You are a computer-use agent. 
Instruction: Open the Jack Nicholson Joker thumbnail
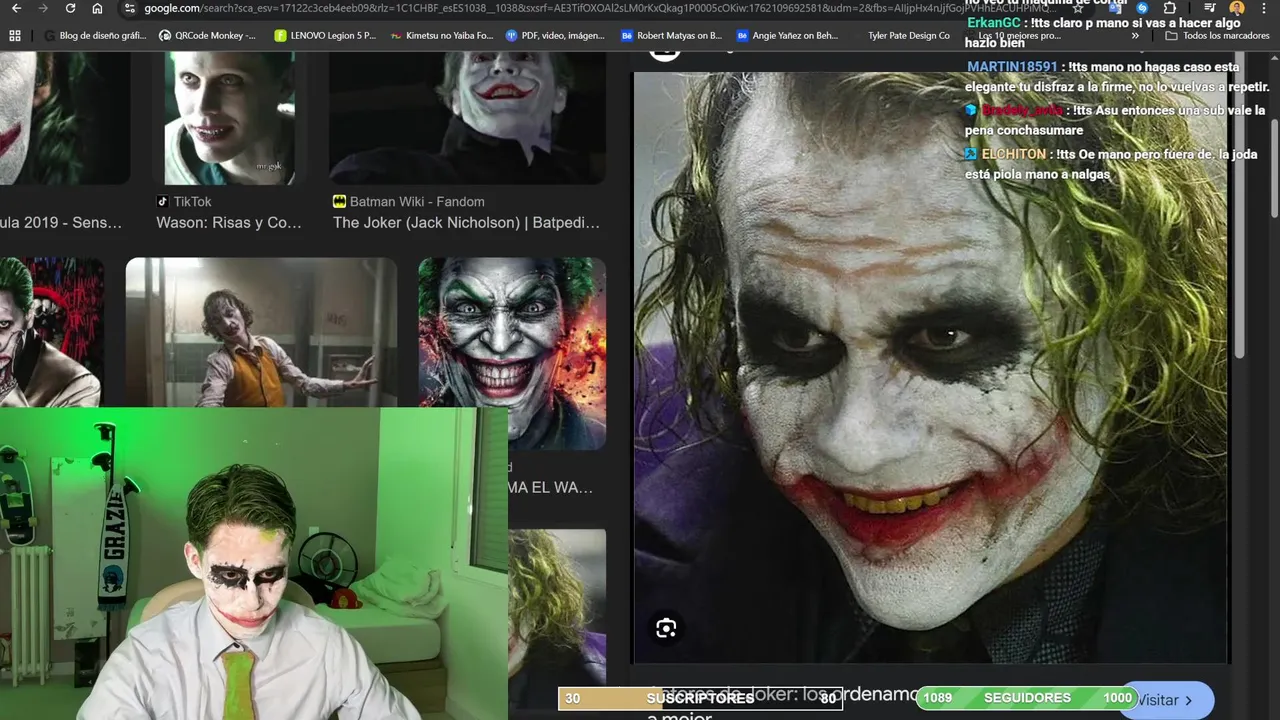click(x=467, y=118)
